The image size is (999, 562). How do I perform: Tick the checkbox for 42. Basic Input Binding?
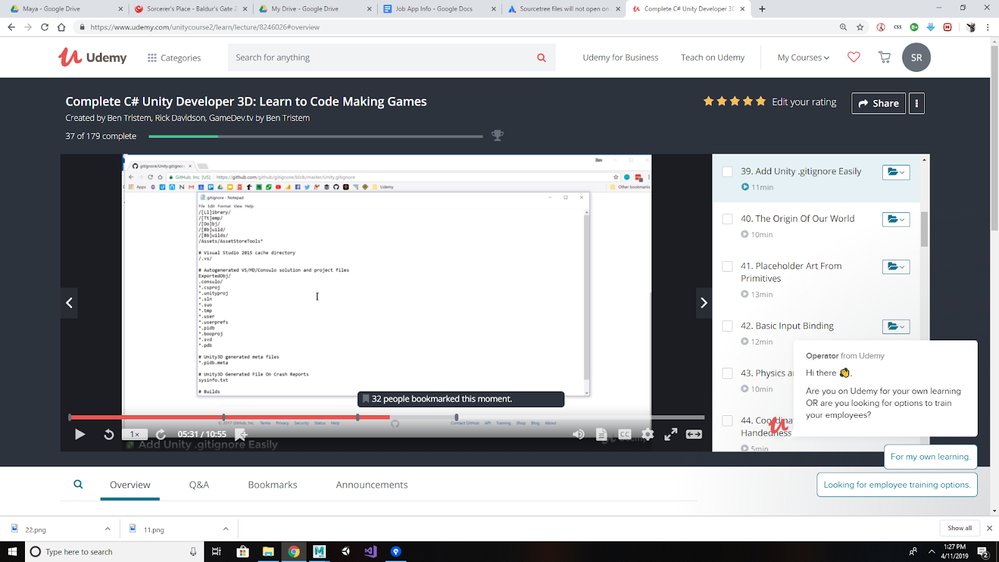coord(727,326)
